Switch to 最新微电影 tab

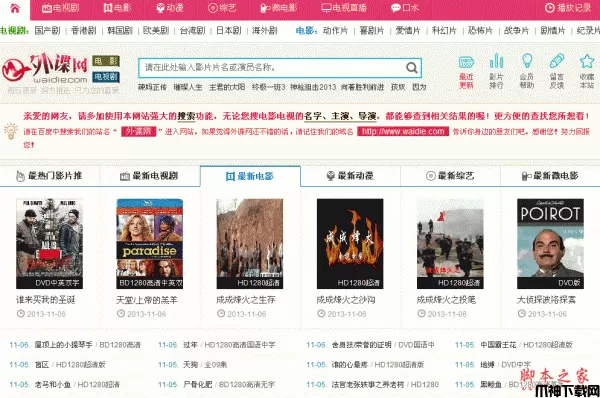pos(550,176)
